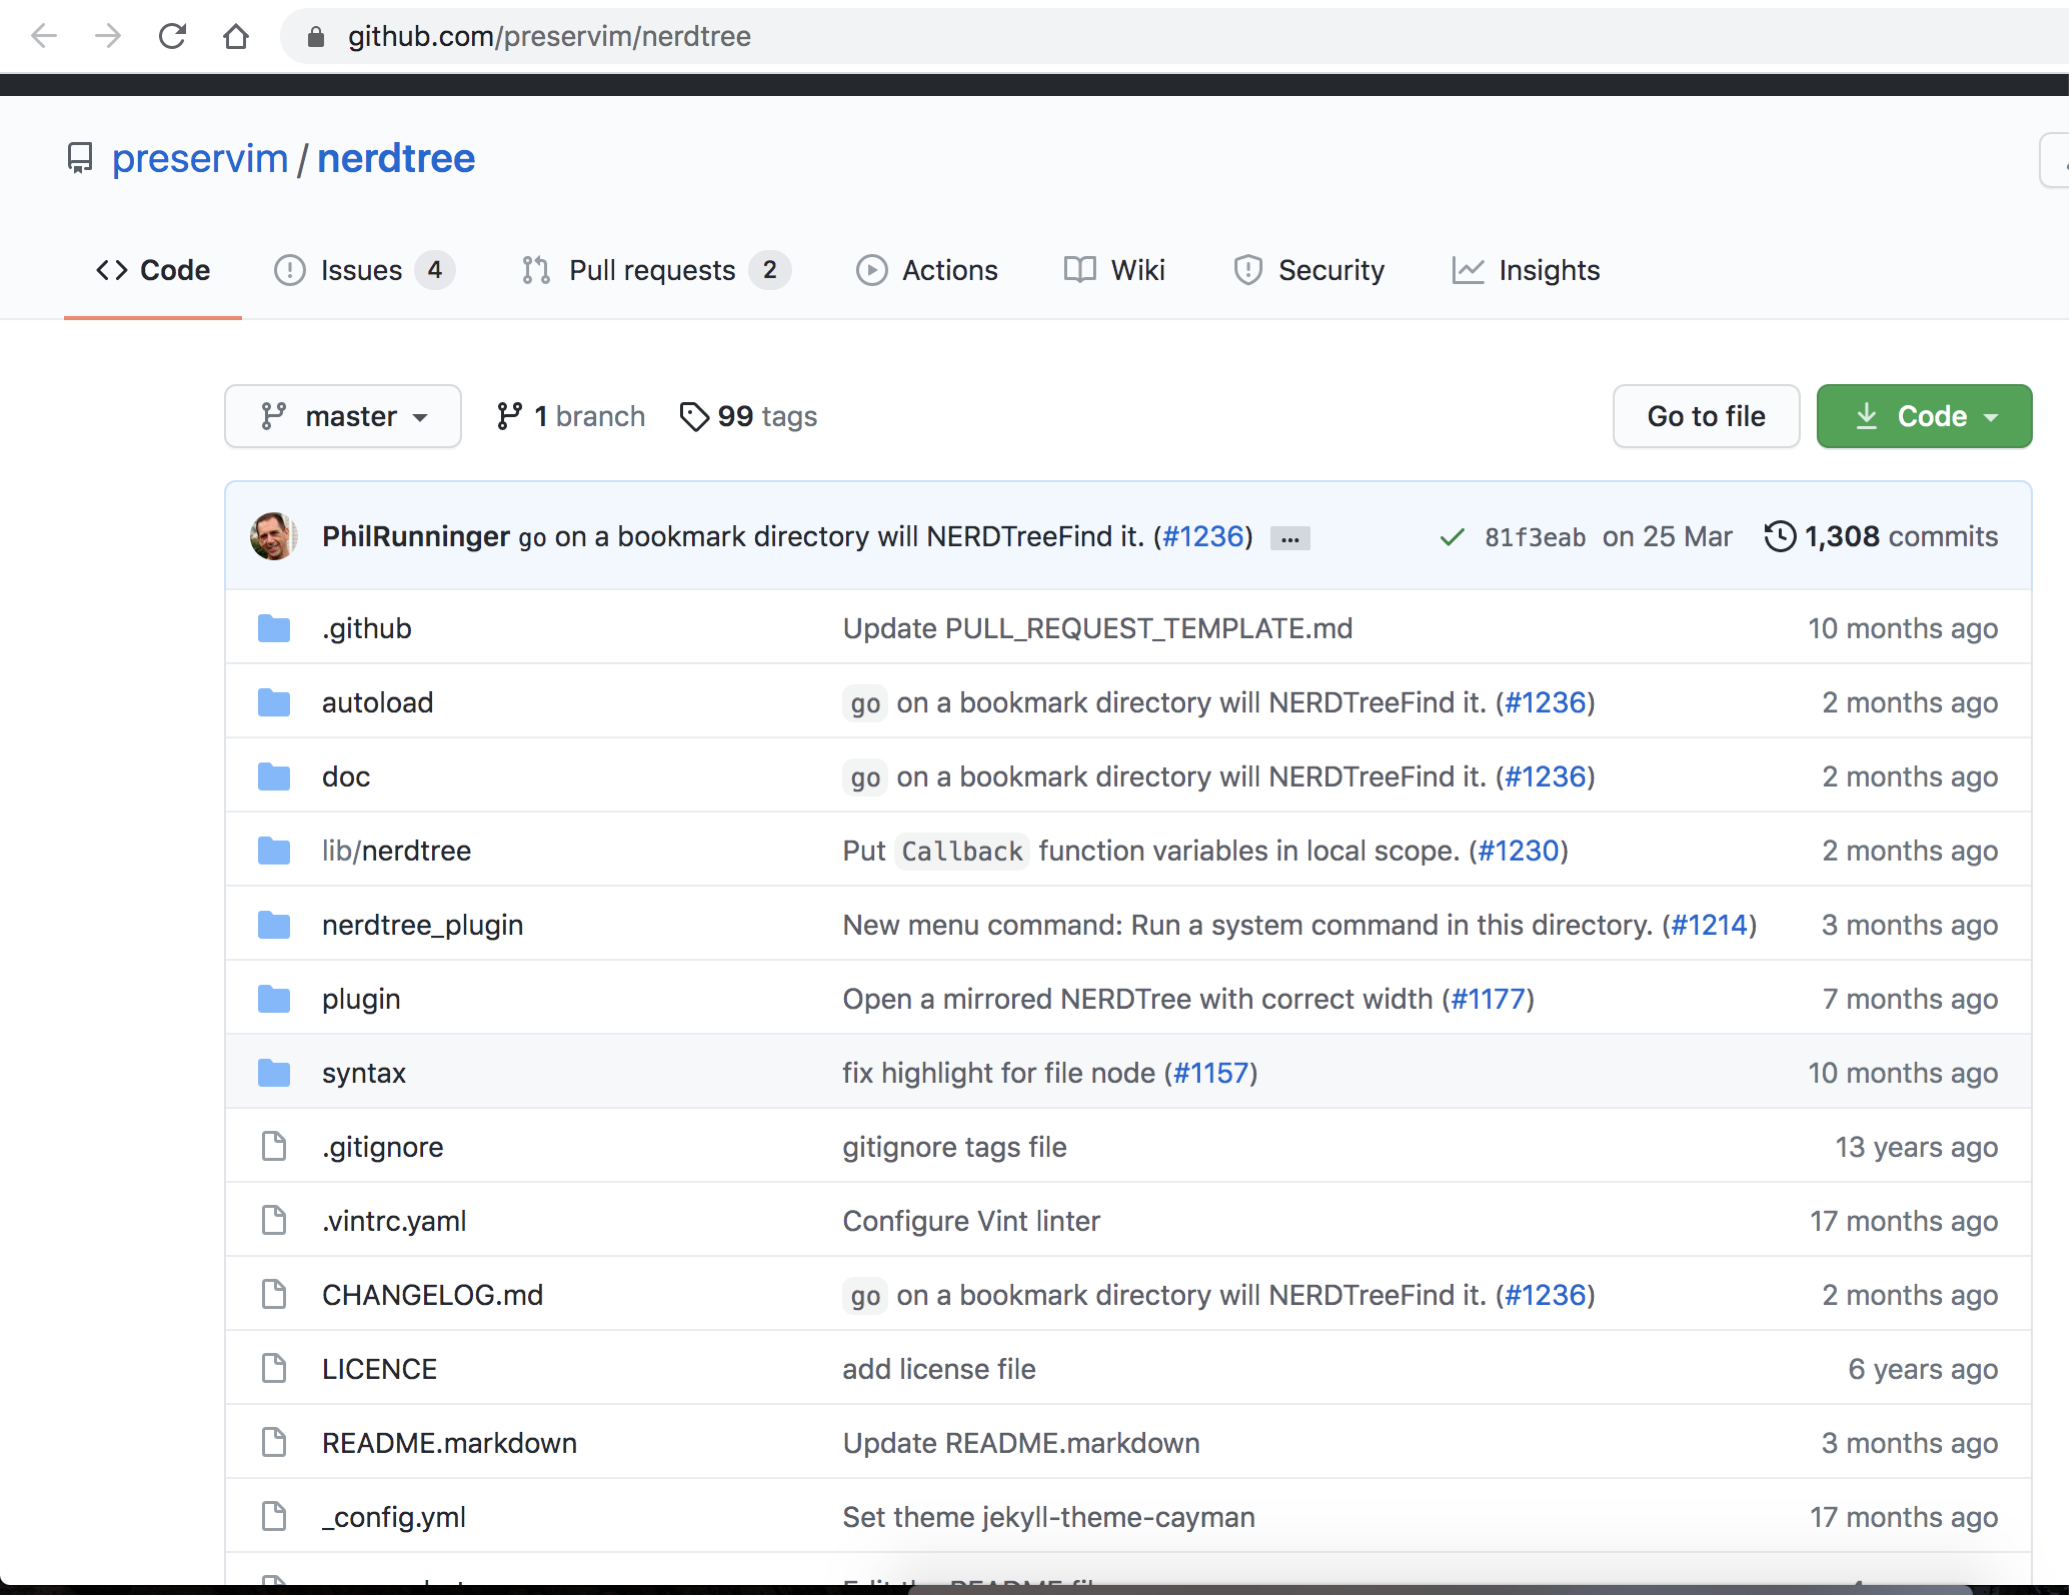
Task: Open the autoload folder icon
Action: click(274, 702)
